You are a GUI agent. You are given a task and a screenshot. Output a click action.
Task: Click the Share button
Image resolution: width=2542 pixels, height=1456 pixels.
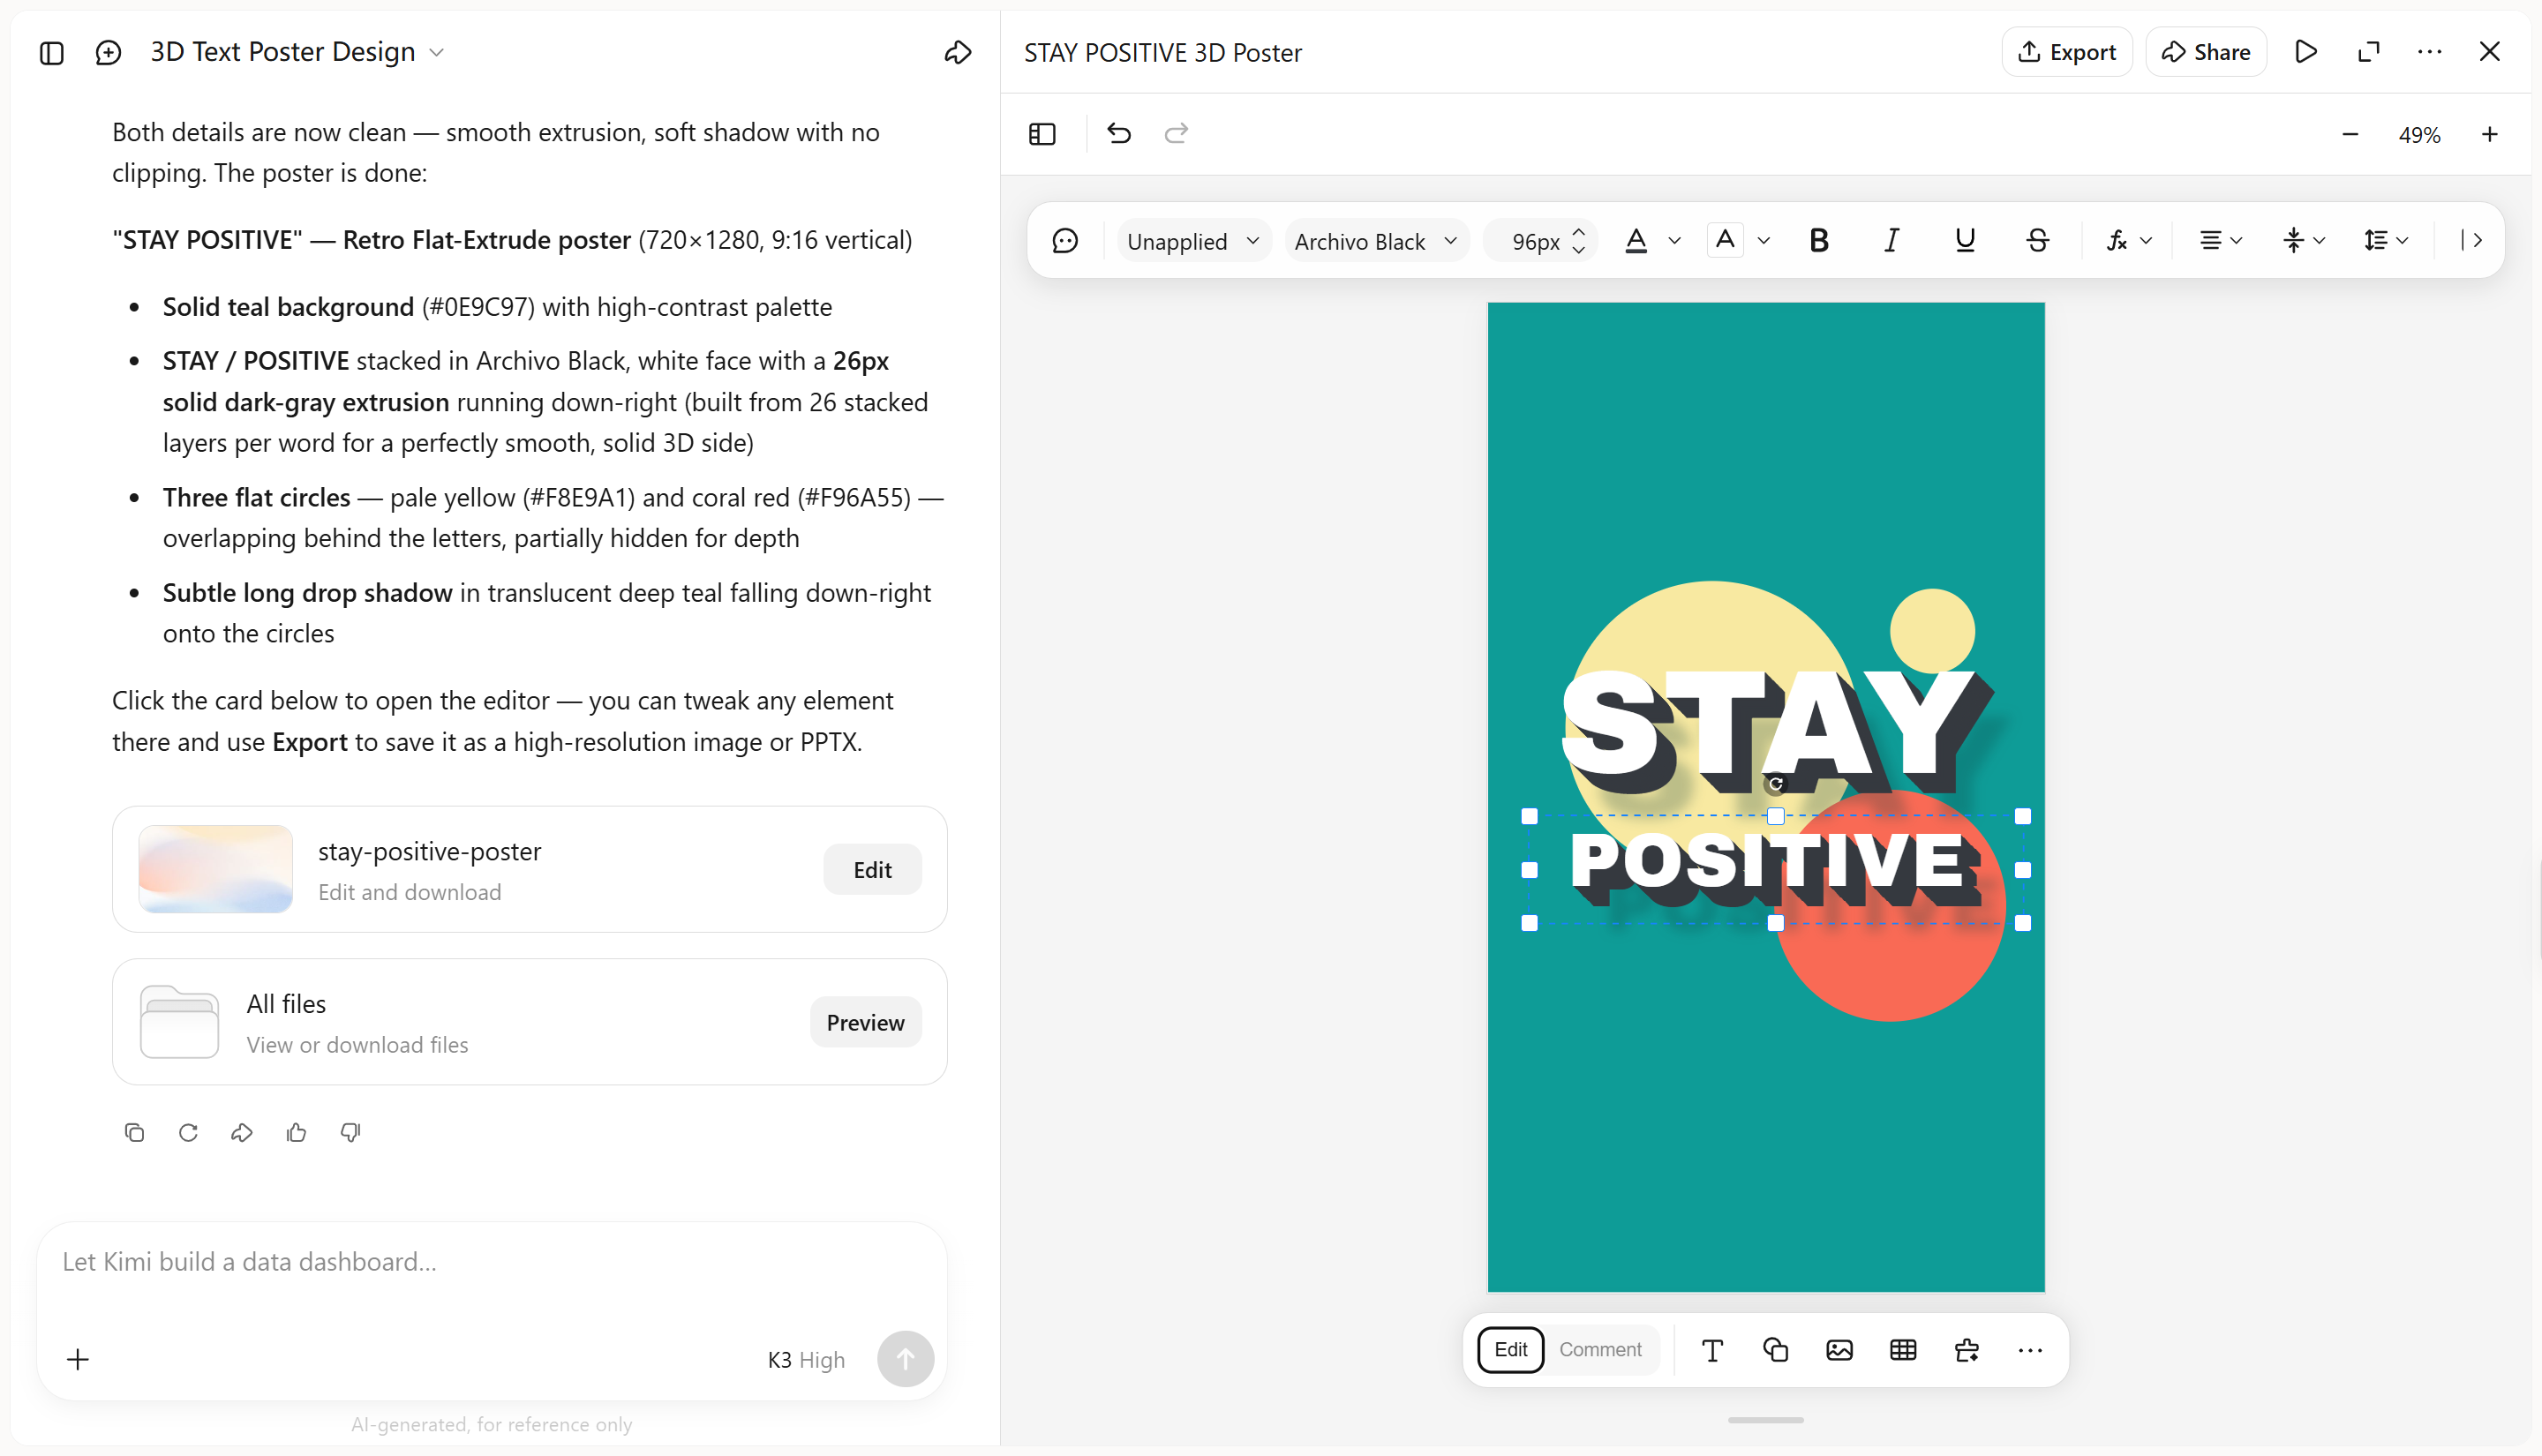click(x=2206, y=52)
